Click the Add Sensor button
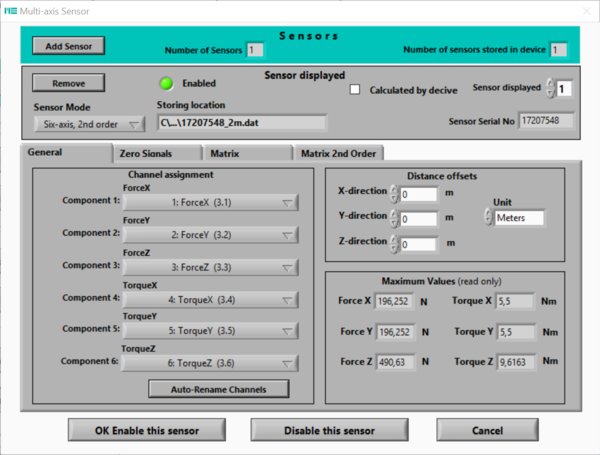 click(67, 47)
